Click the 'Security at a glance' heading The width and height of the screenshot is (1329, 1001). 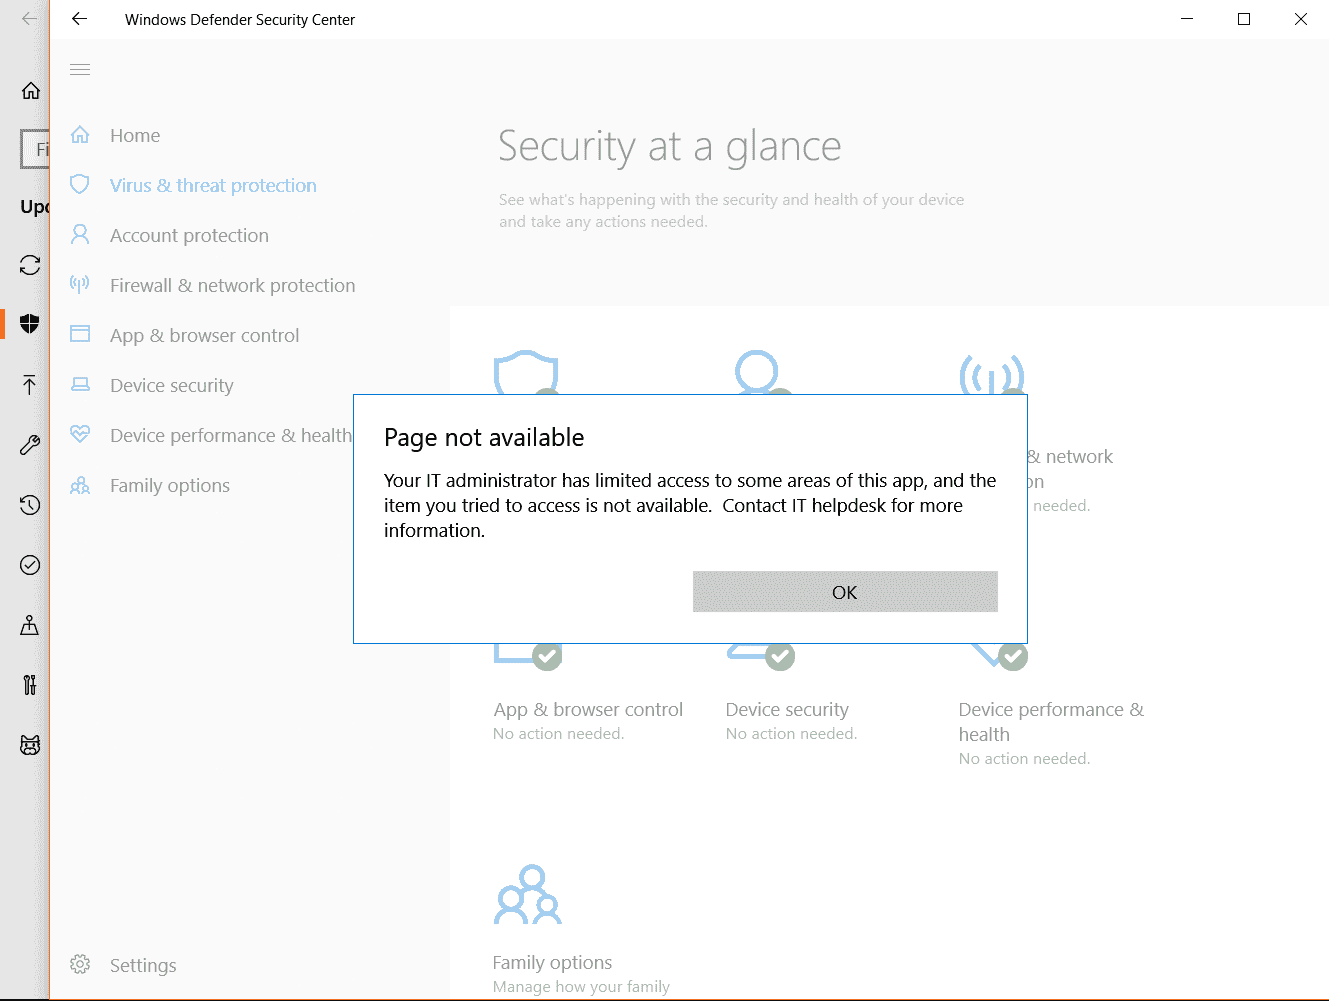point(670,146)
